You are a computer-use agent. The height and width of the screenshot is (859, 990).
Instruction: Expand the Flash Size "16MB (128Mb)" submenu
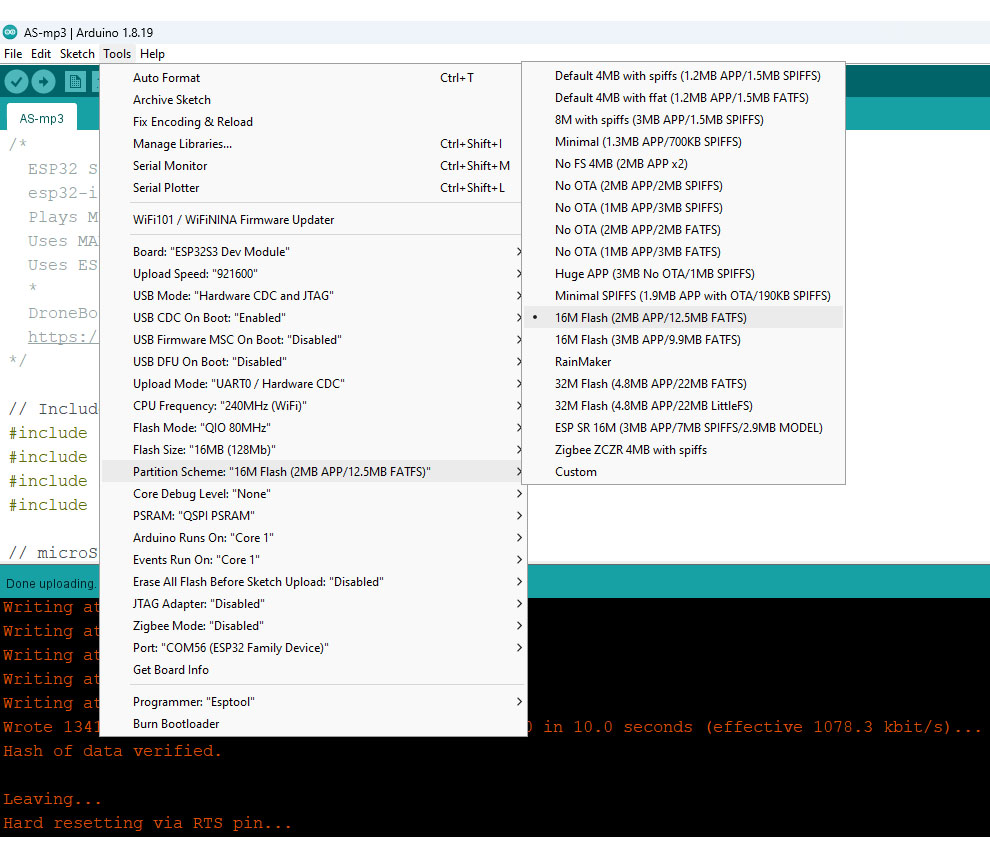click(x=204, y=450)
